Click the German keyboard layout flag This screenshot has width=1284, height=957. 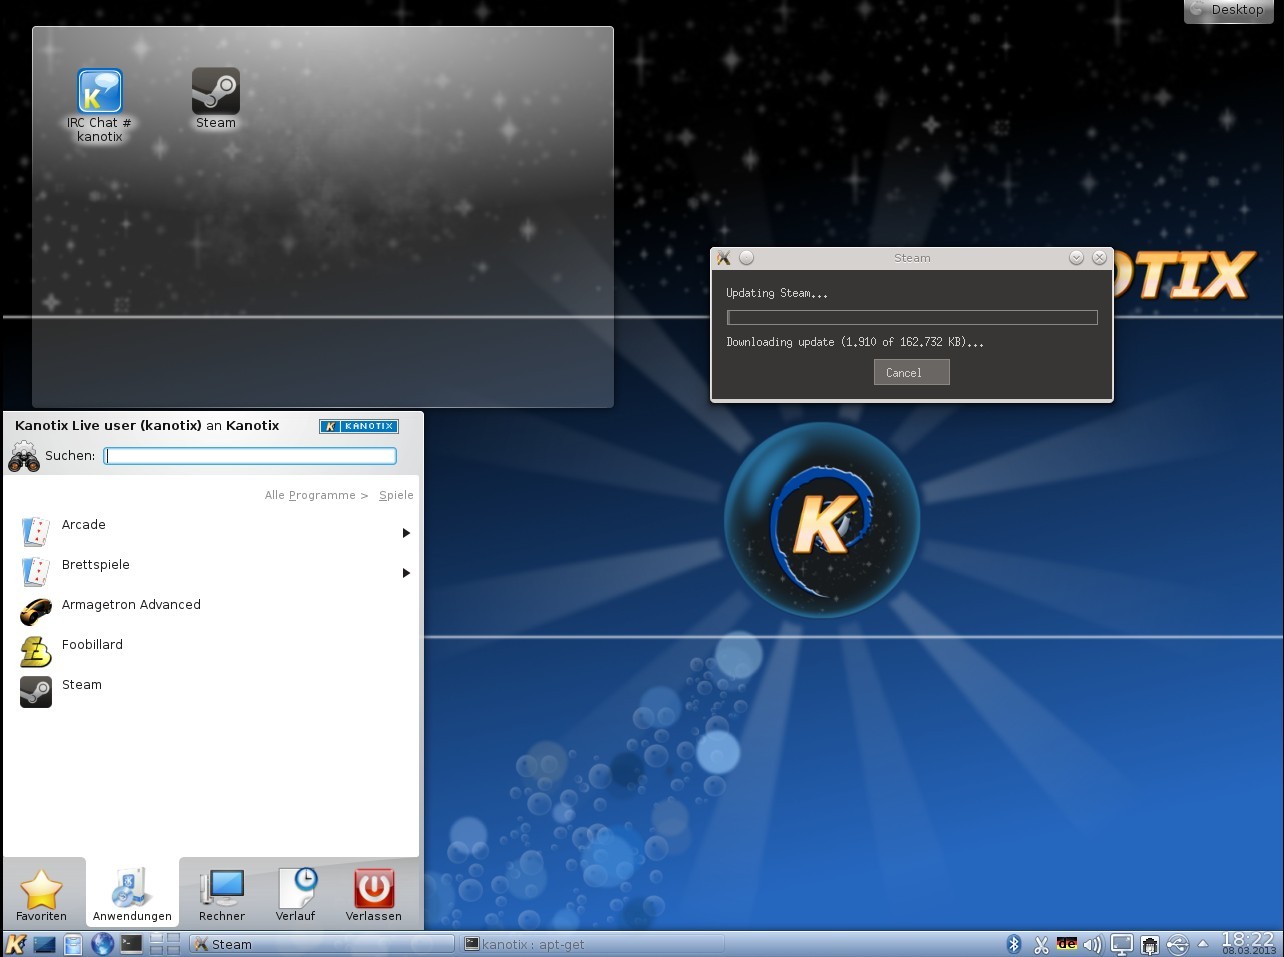1067,943
